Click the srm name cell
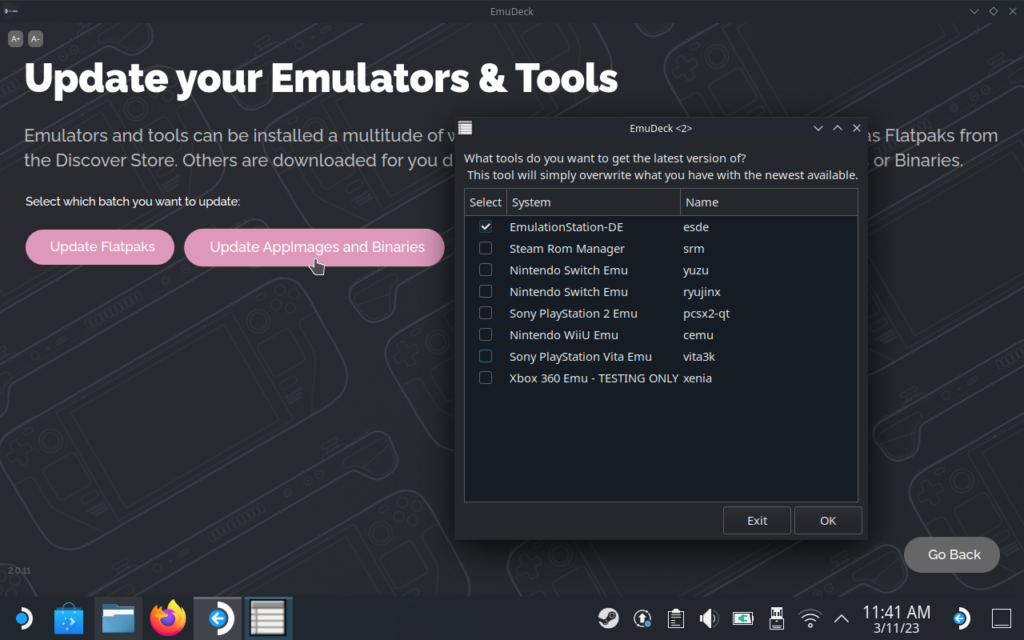 click(694, 248)
